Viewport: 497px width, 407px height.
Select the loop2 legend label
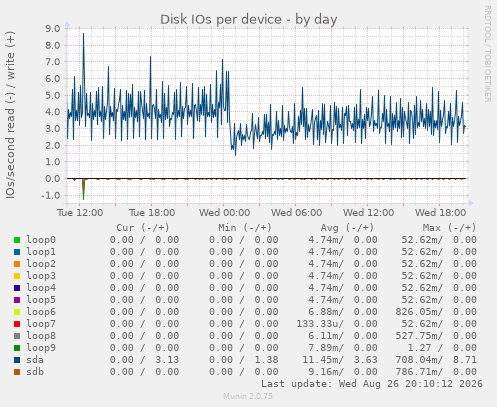[41, 264]
